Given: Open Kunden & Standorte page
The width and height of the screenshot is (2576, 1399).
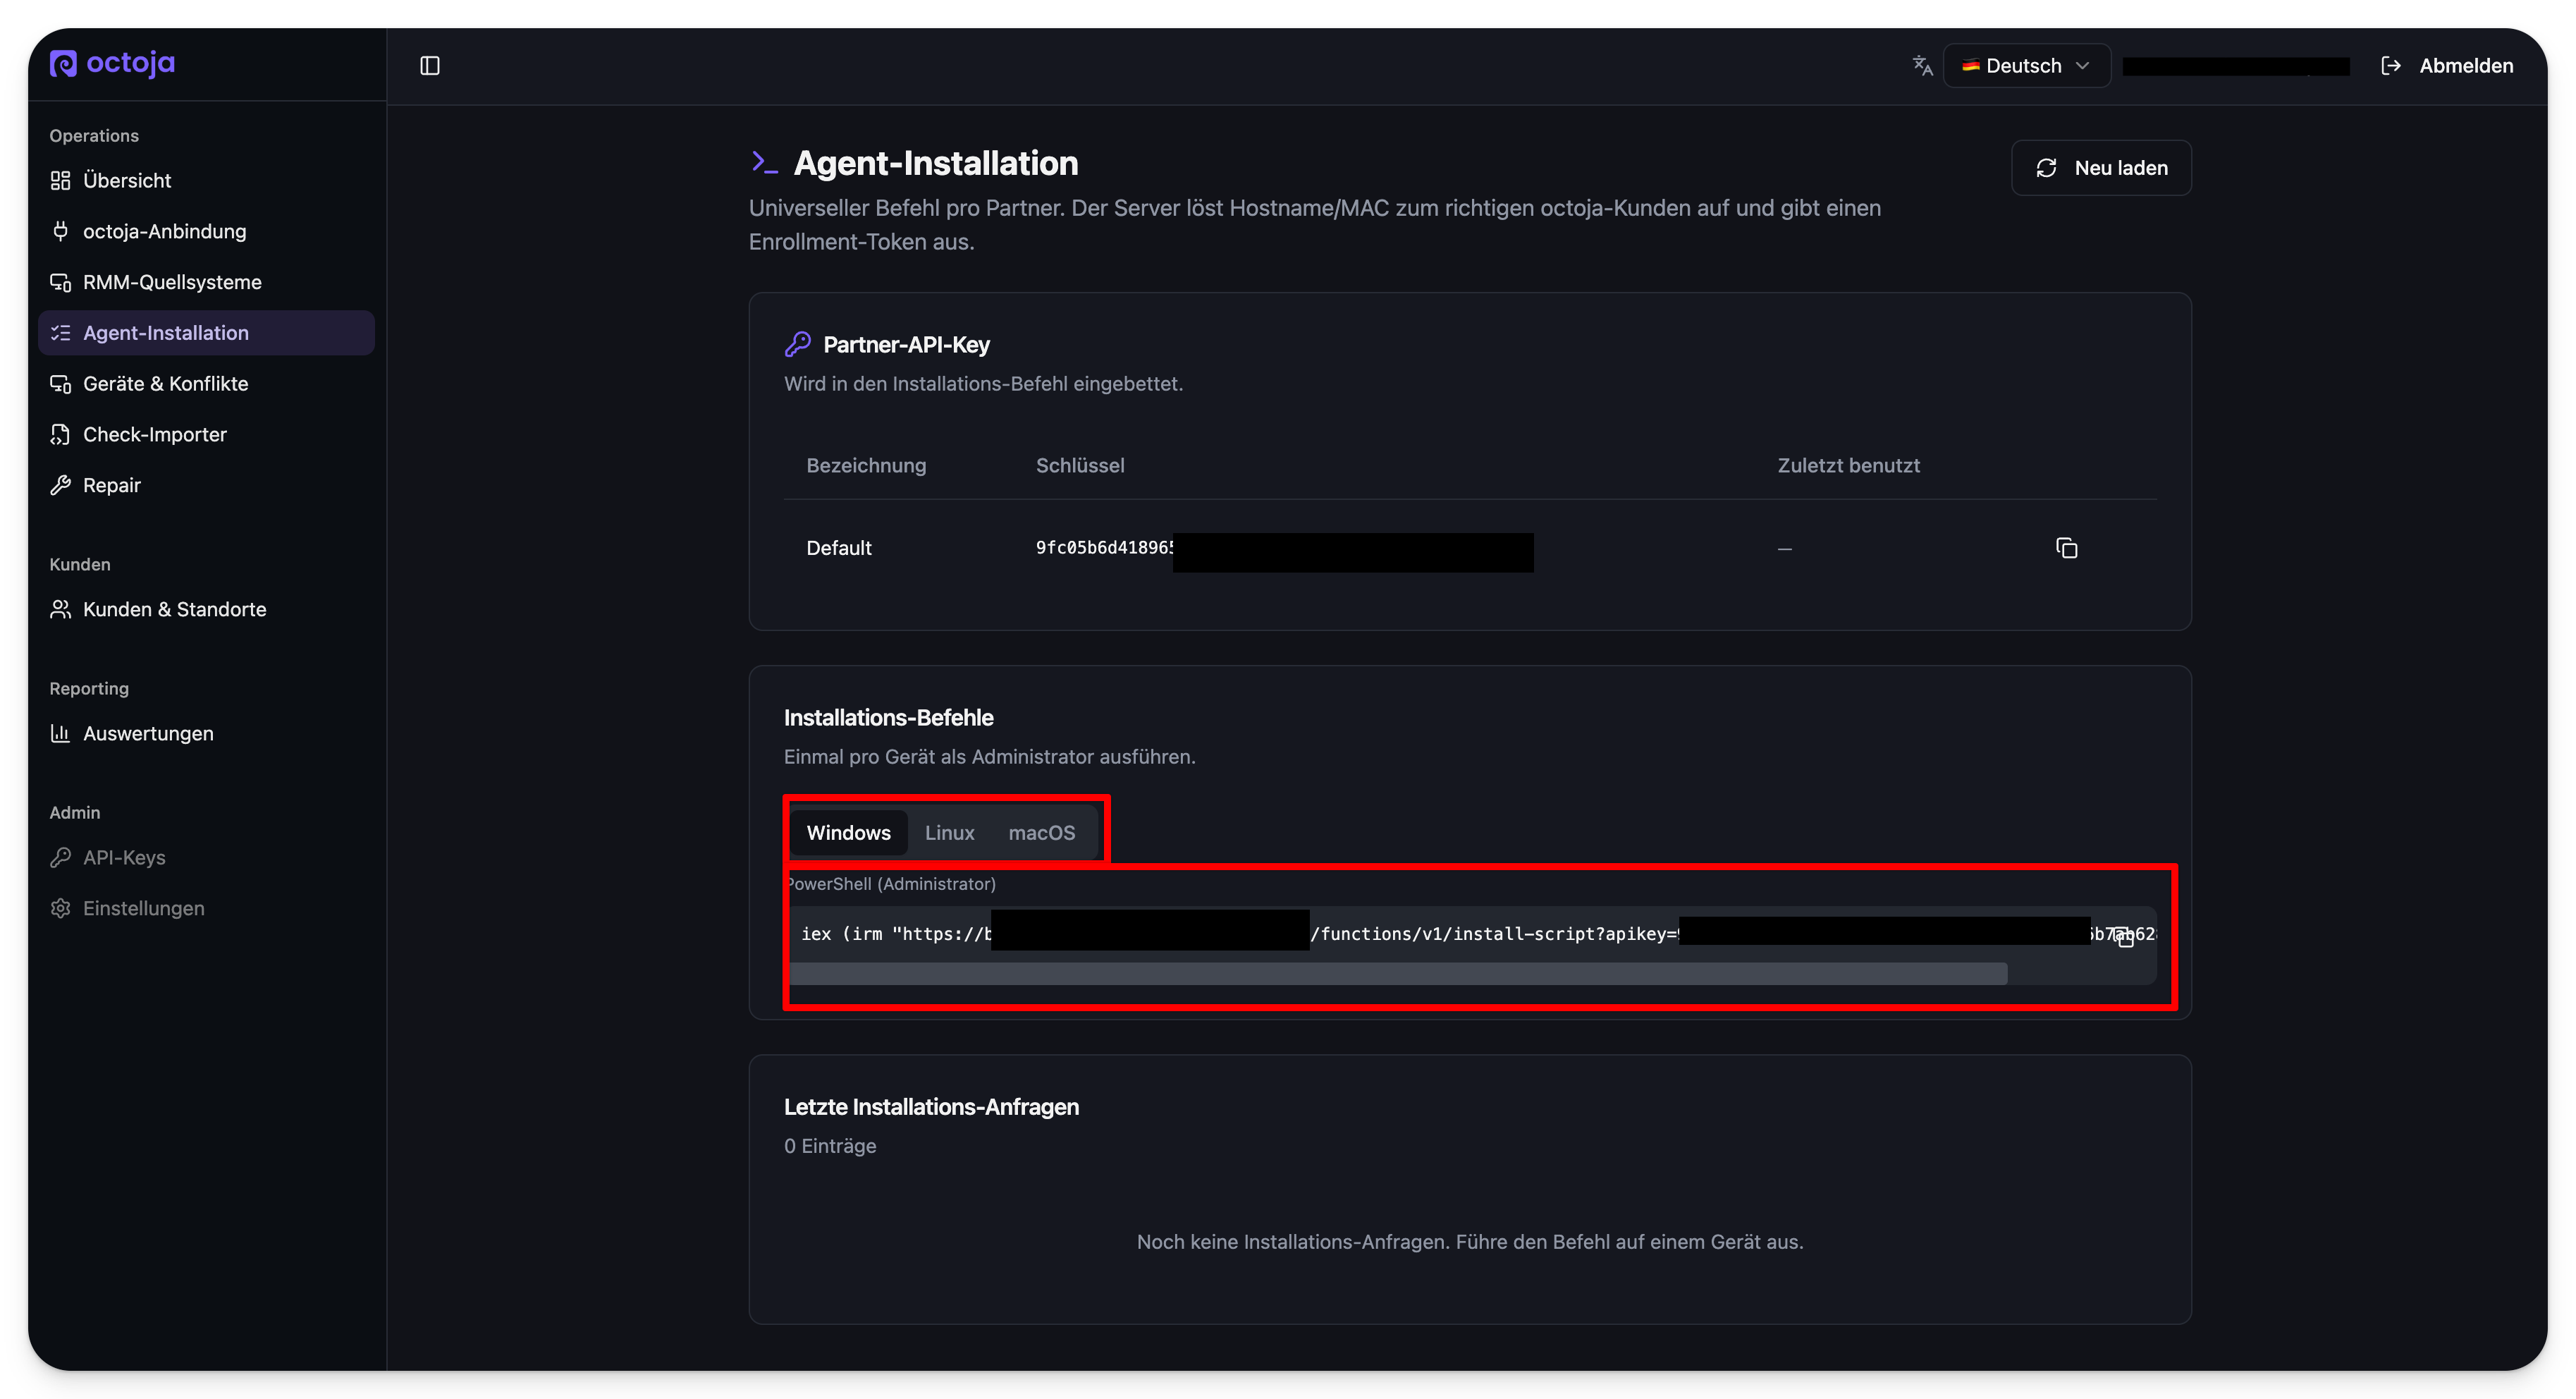Looking at the screenshot, I should pos(206,610).
